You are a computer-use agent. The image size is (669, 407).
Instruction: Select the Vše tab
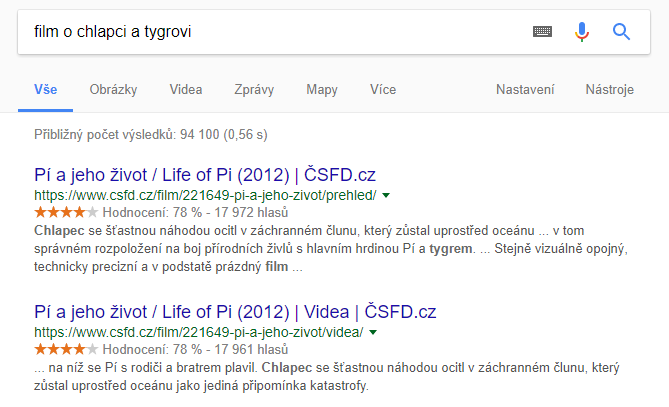(x=46, y=90)
